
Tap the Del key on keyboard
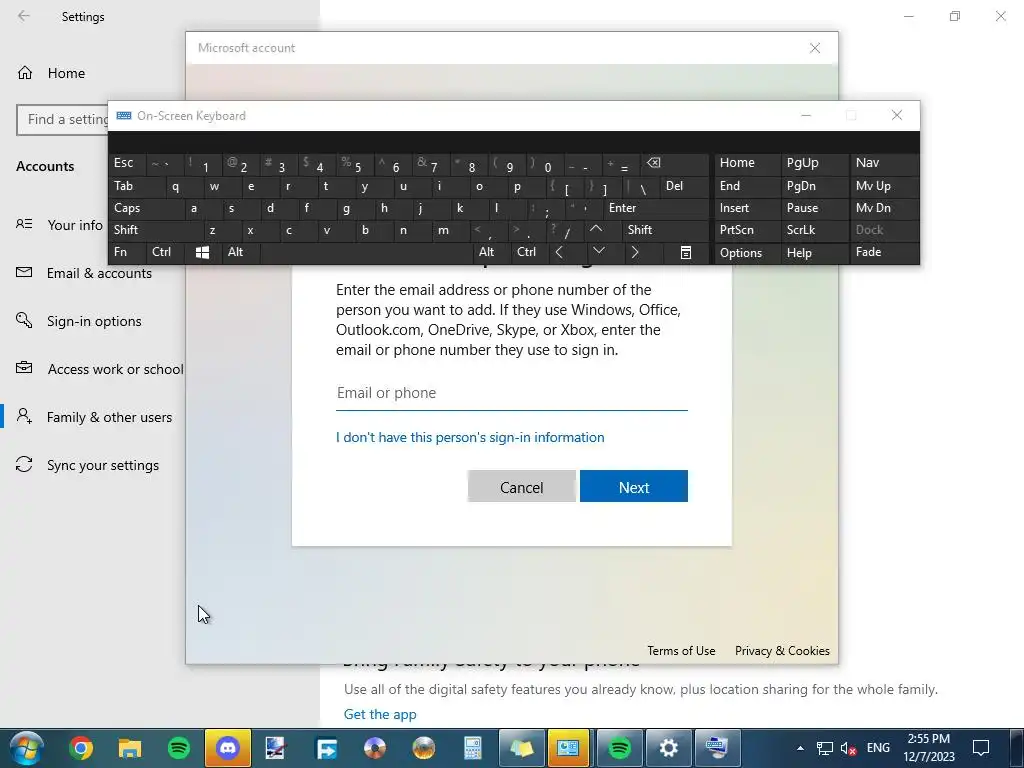pyautogui.click(x=684, y=186)
